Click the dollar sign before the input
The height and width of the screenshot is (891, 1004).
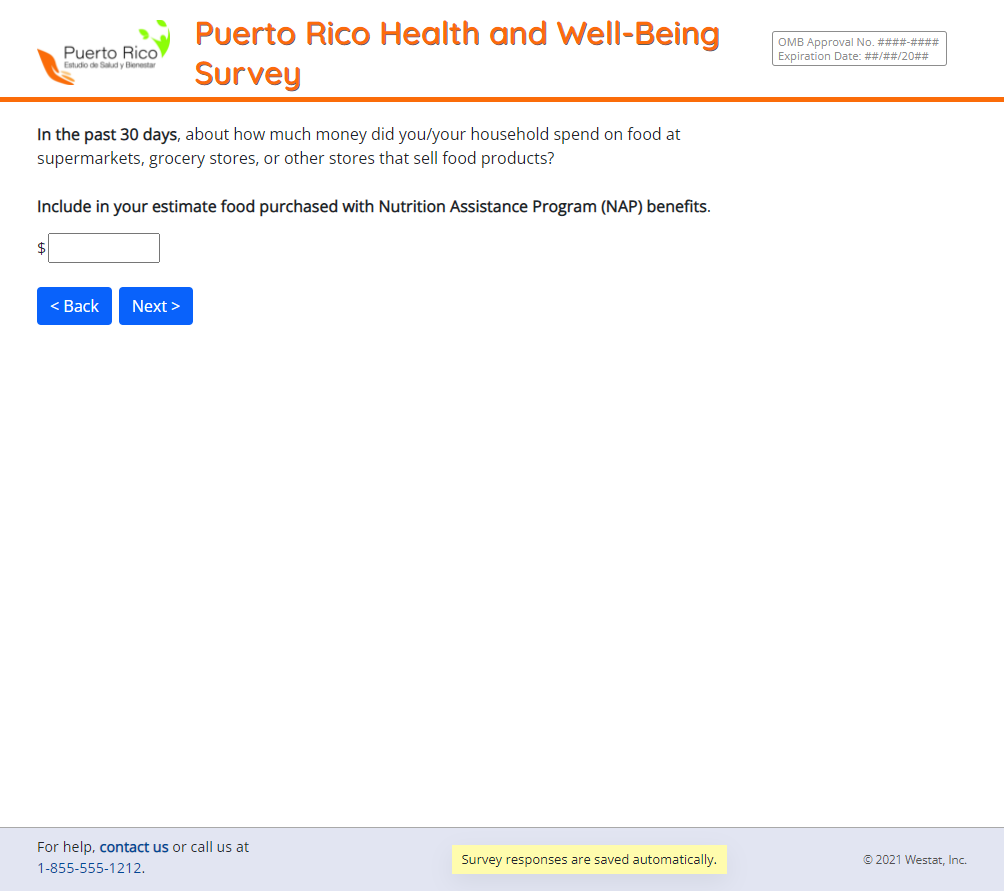coord(42,248)
